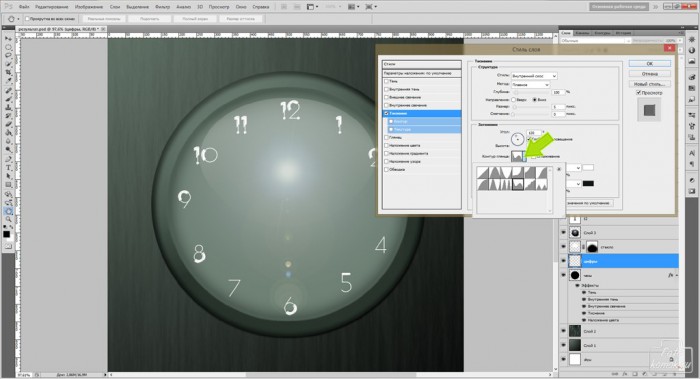Select the Clone Stamp tool
Image resolution: width=700 pixels, height=379 pixels.
[x=8, y=108]
